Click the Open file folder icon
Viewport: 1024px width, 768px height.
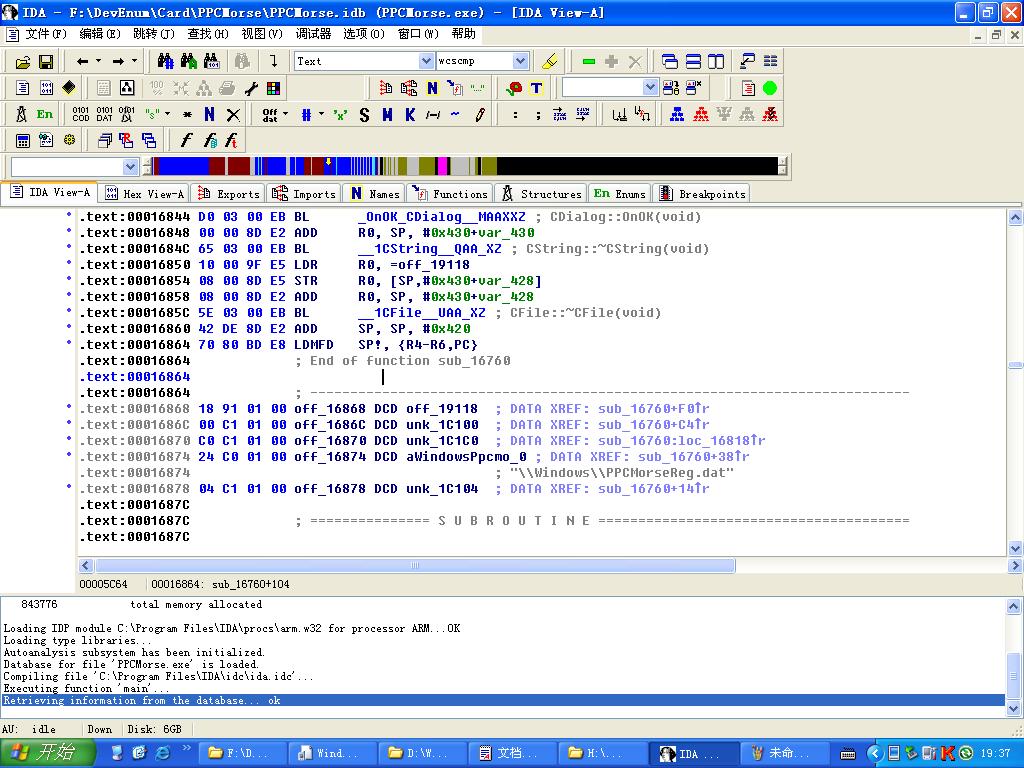pos(22,61)
